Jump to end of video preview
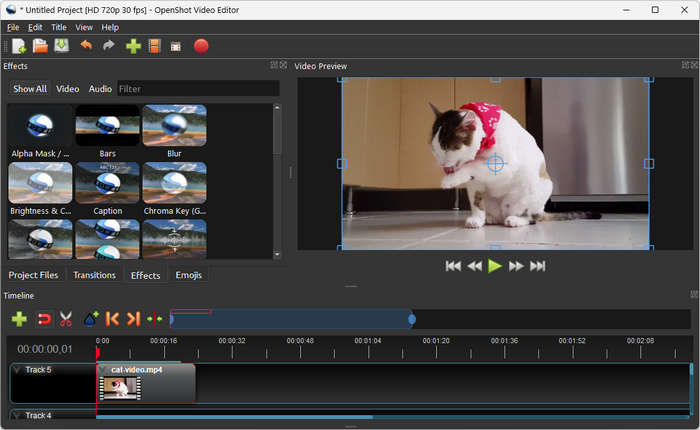 [x=538, y=266]
